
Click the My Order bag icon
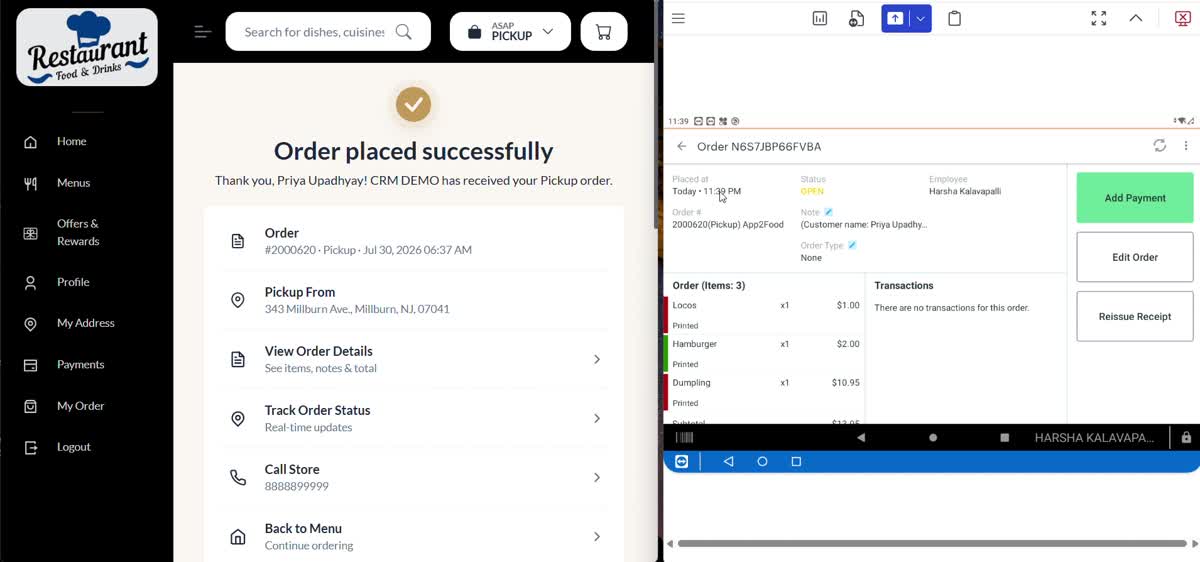[31, 406]
